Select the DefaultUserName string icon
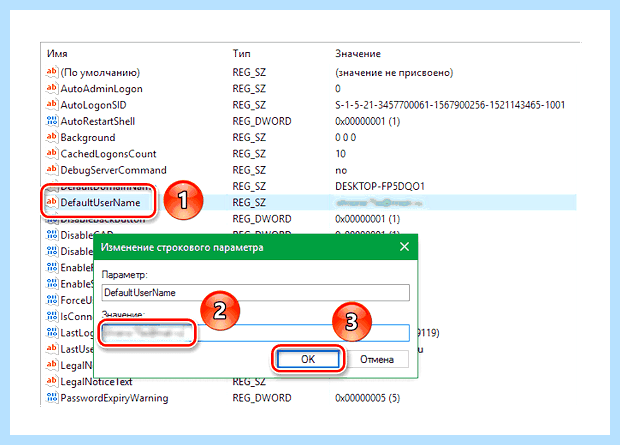The height and width of the screenshot is (445, 620). click(x=51, y=202)
